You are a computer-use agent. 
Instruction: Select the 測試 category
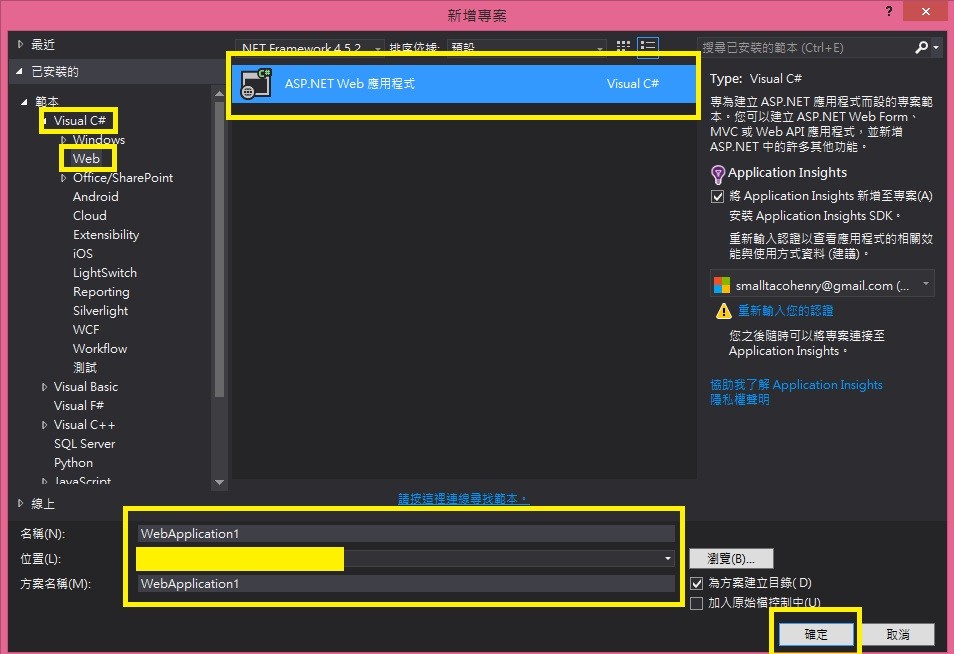pos(85,367)
